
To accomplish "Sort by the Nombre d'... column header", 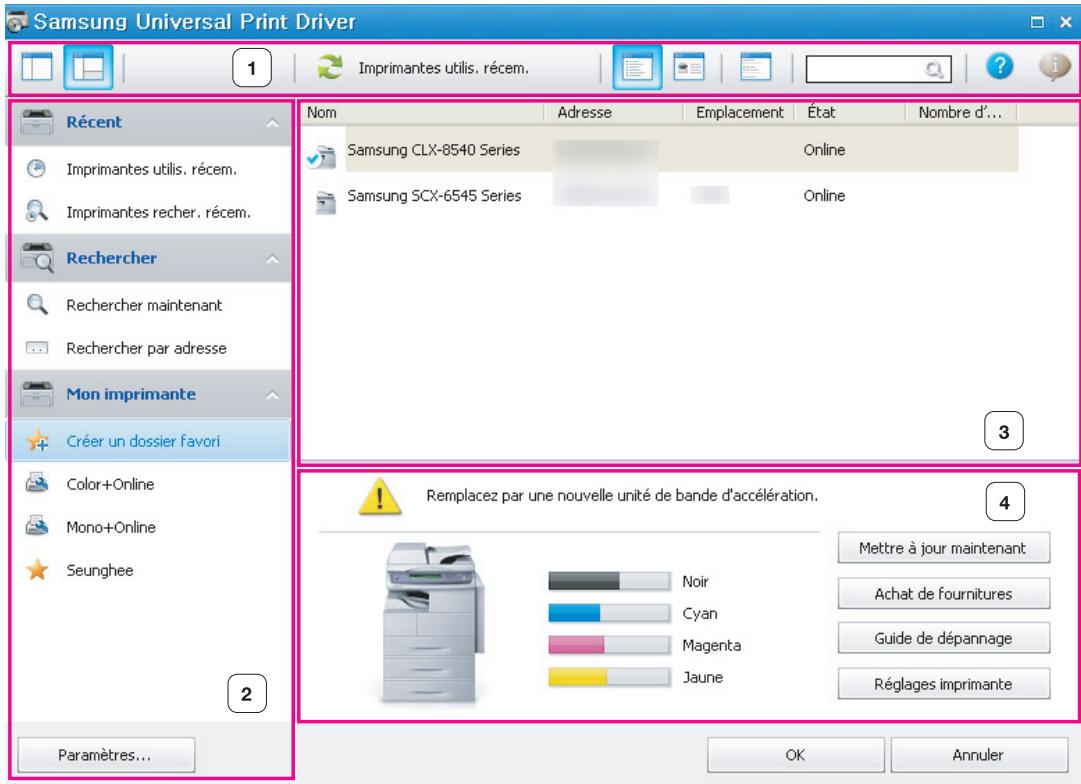I will tap(962, 112).
